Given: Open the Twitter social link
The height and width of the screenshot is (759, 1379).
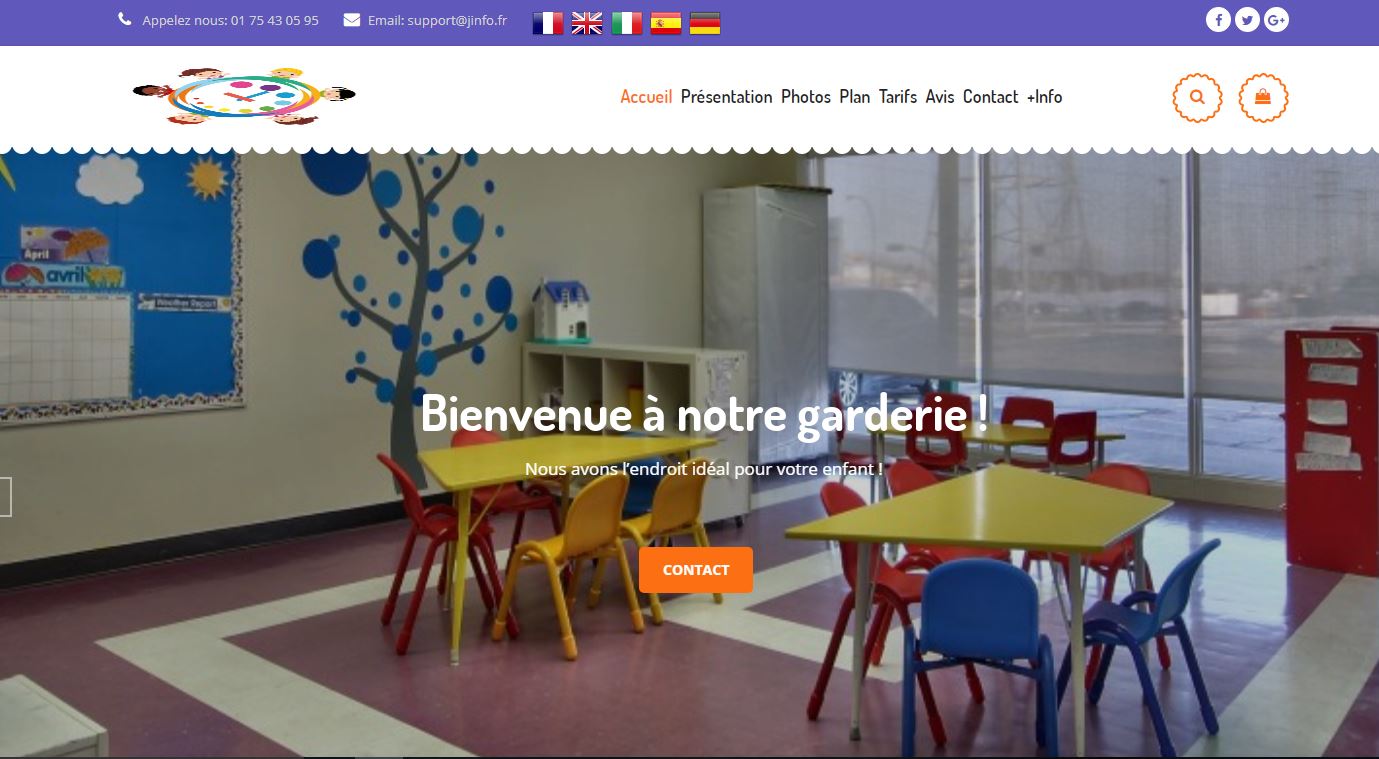Looking at the screenshot, I should (x=1246, y=20).
